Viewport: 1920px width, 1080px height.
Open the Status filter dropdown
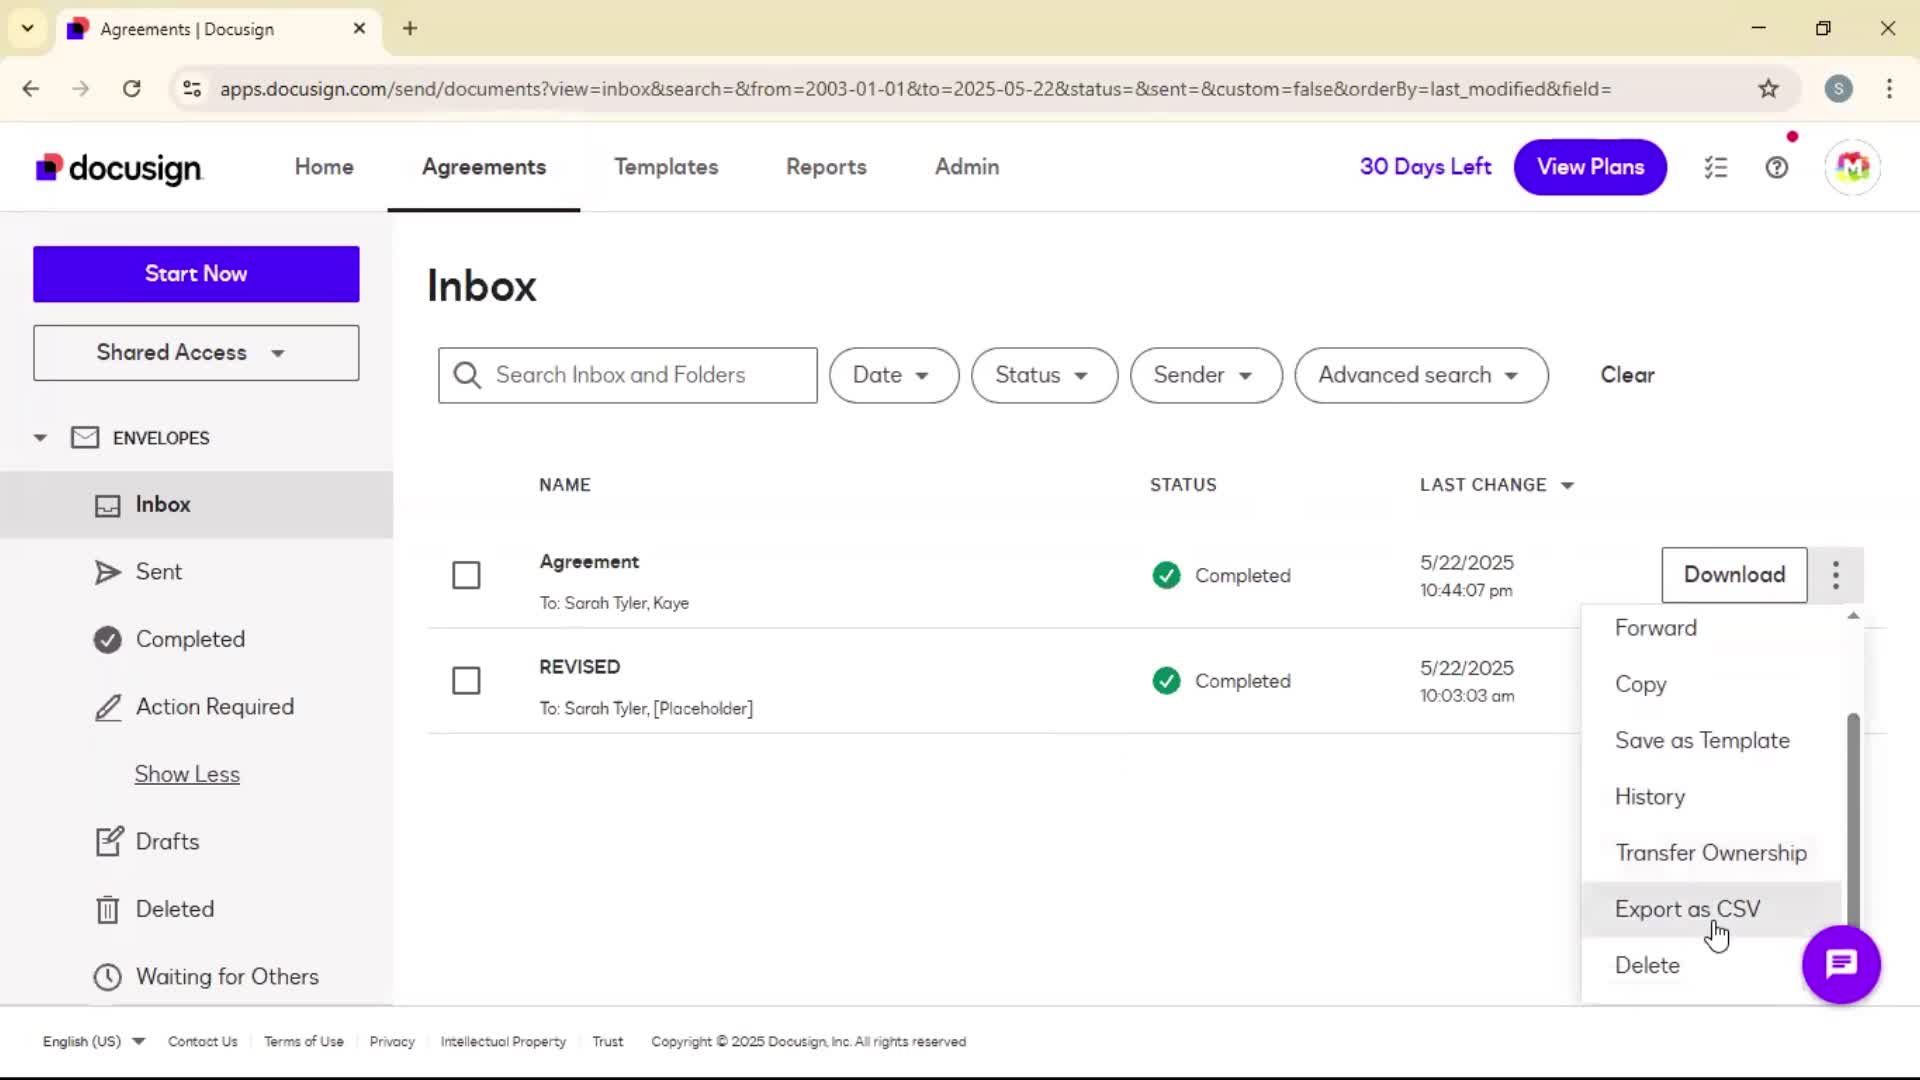tap(1044, 375)
